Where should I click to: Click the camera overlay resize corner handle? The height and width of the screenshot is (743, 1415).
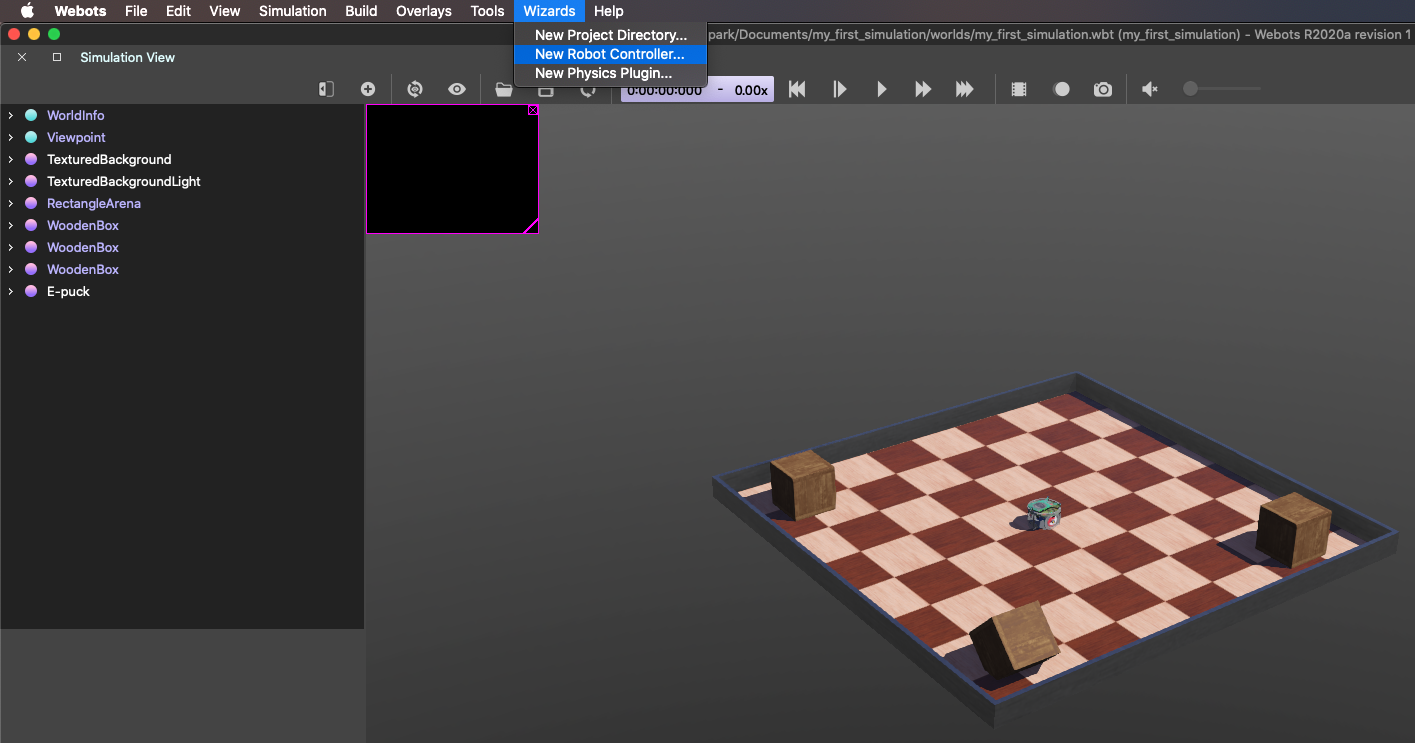point(532,226)
